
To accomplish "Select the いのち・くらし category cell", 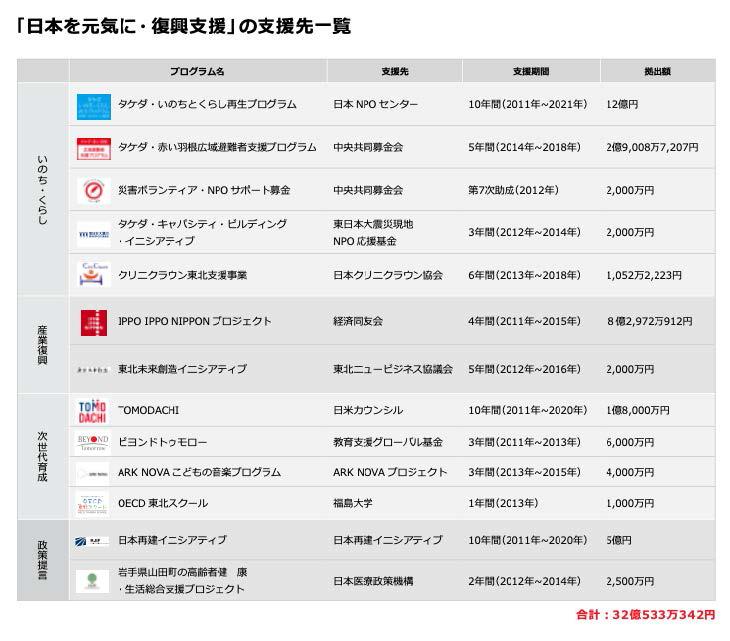I will 42,189.
